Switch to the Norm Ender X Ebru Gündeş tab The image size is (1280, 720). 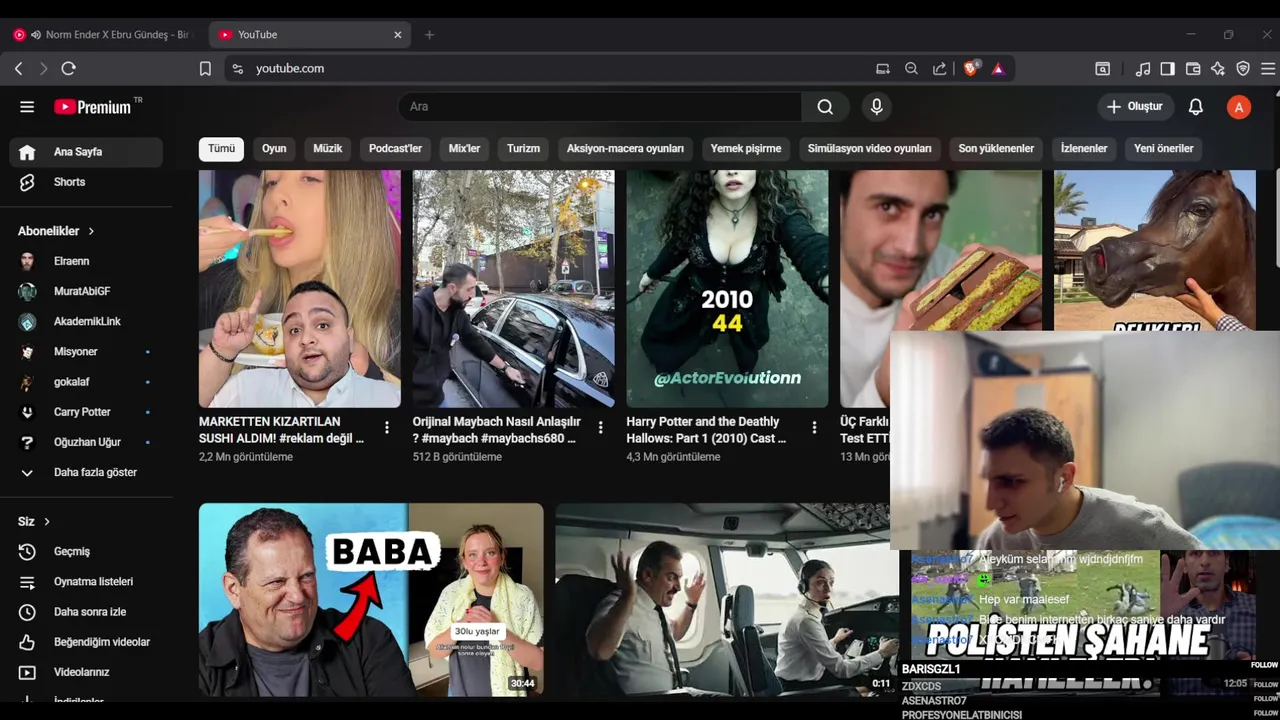pos(103,35)
